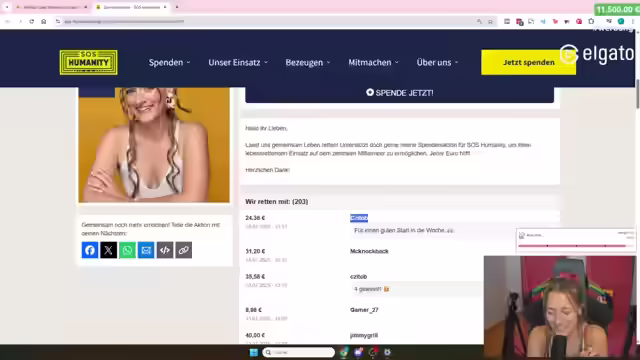Click the 31,20 € donation amount
640x360 pixels.
255,251
